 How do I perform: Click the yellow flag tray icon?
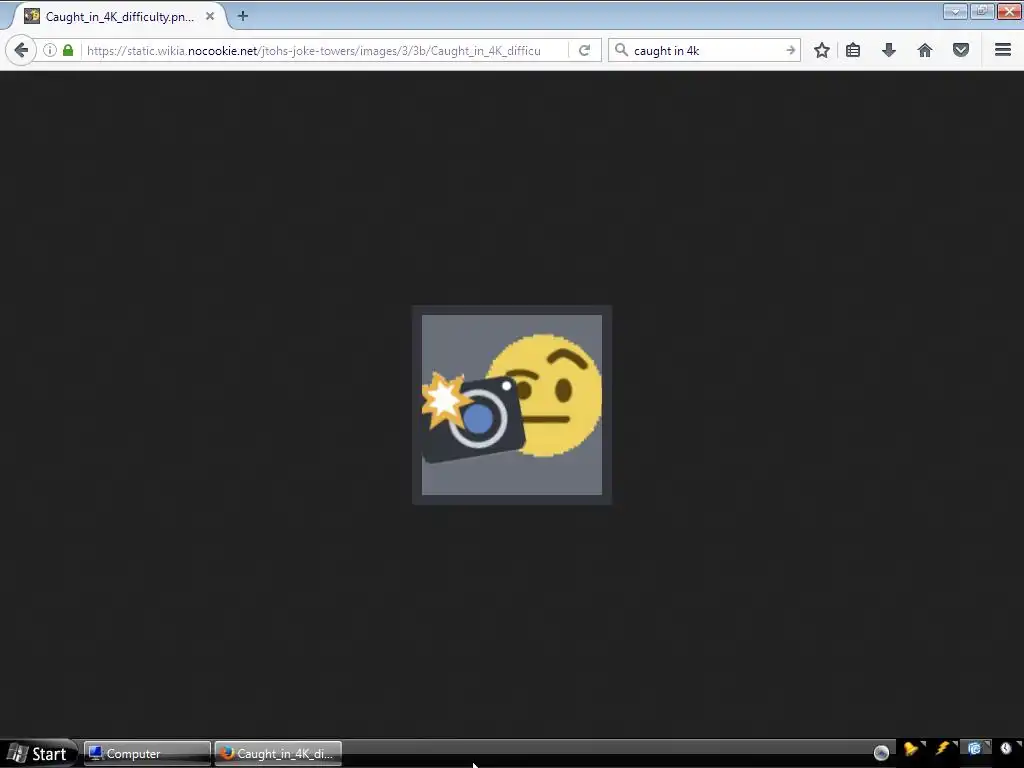(912, 750)
